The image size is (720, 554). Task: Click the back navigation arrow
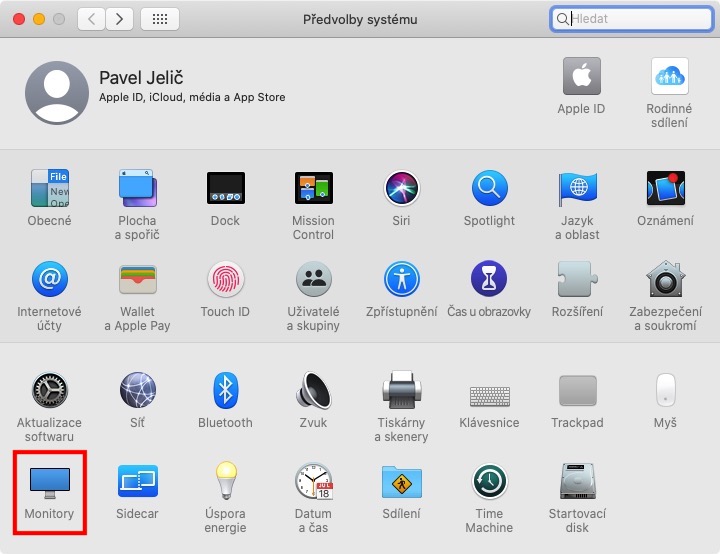pos(91,19)
